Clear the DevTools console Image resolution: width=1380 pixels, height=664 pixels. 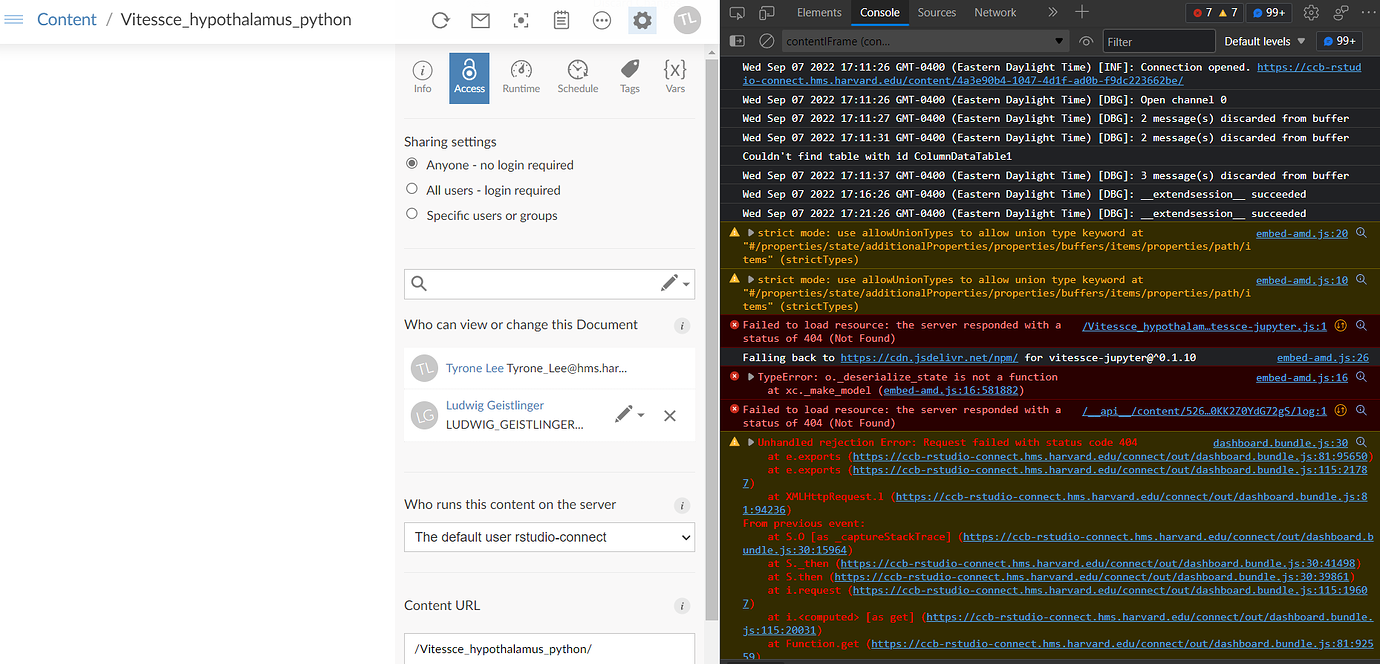pos(766,40)
